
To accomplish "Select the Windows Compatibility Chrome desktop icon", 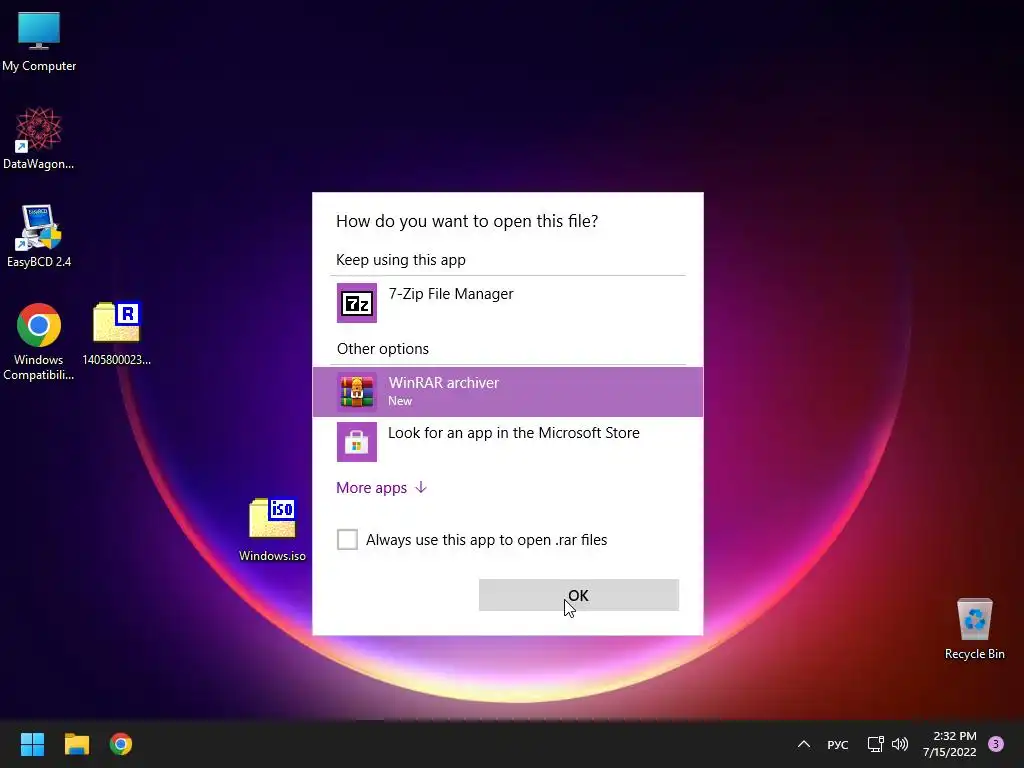I will pyautogui.click(x=39, y=342).
